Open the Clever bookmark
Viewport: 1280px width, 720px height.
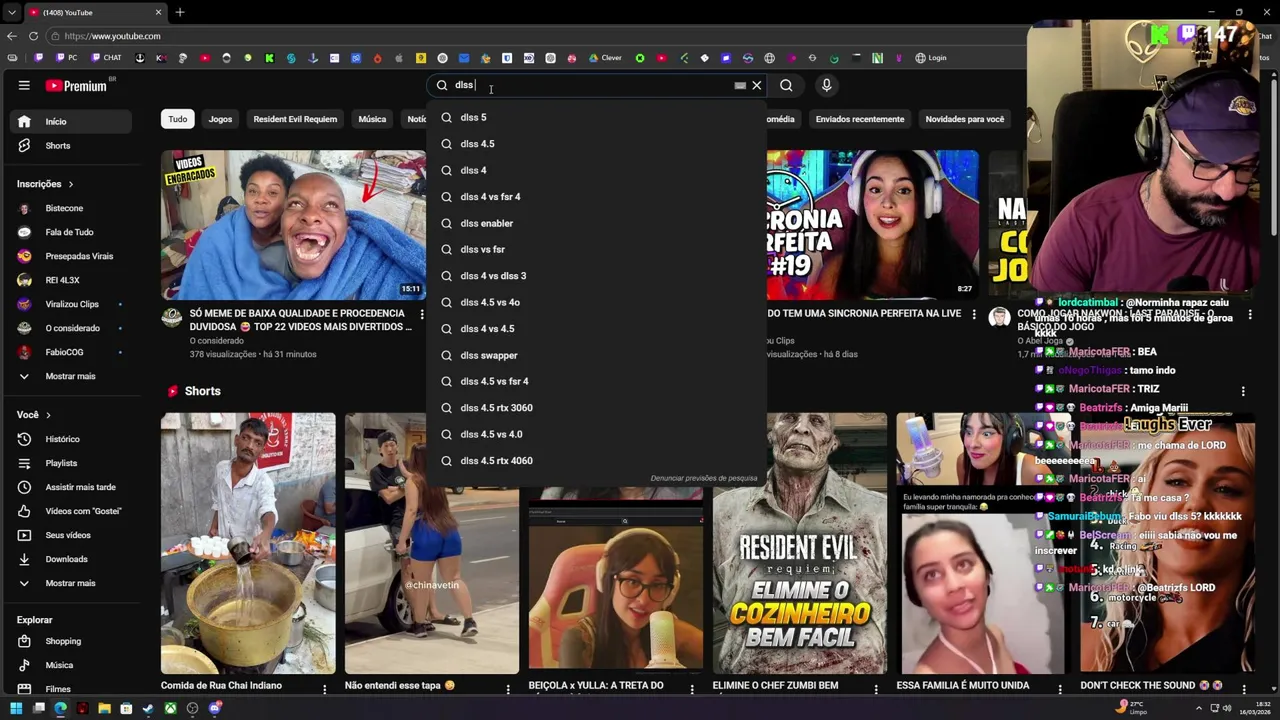[x=605, y=58]
